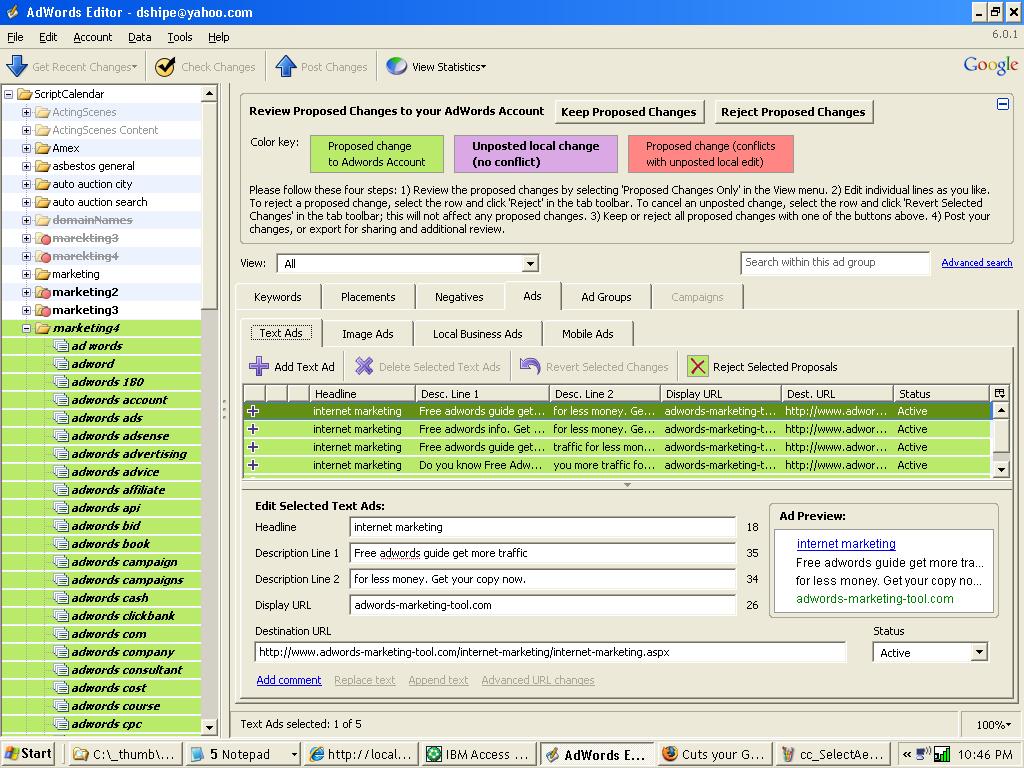The height and width of the screenshot is (768, 1024).
Task: Click the Get Recent Changes down-arrow icon
Action: (x=16, y=67)
